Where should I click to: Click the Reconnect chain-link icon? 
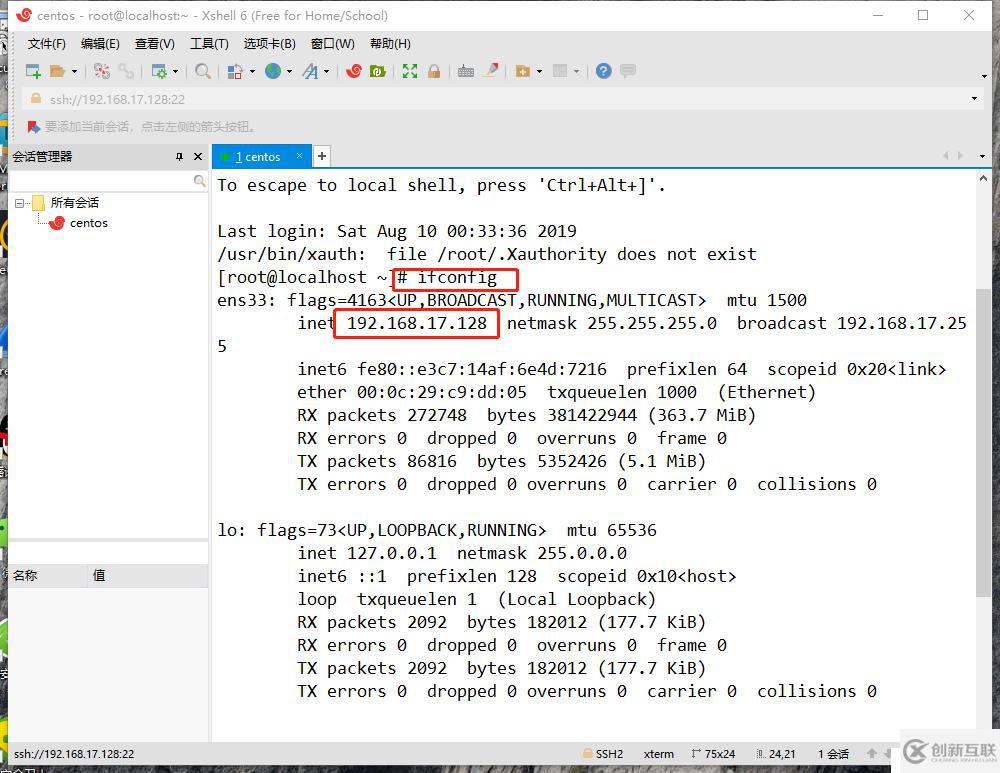coord(126,71)
